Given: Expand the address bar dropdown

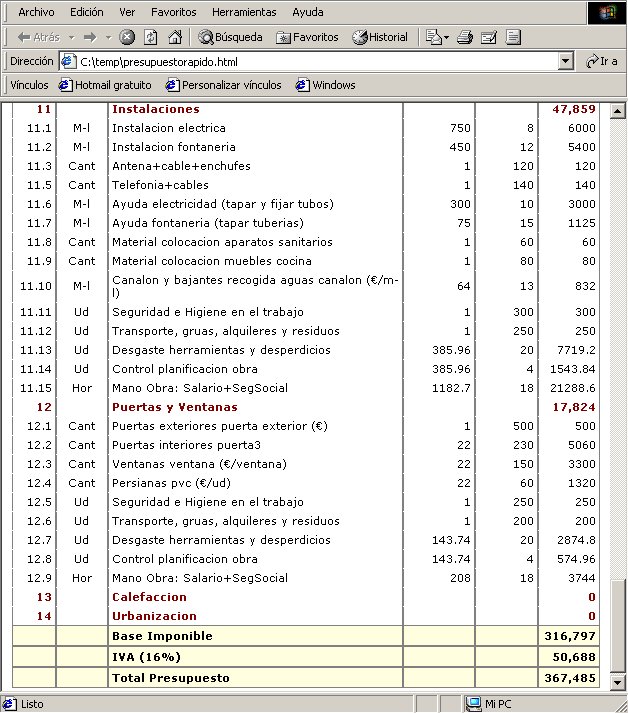Looking at the screenshot, I should [x=565, y=61].
